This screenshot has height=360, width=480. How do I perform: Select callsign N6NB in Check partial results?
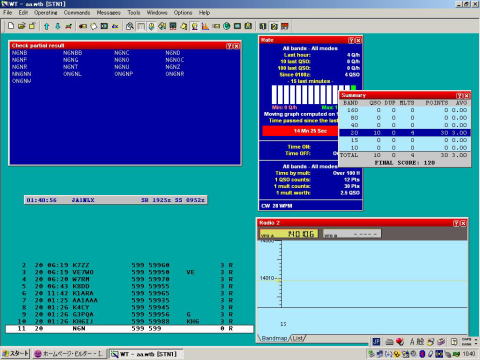click(19, 53)
